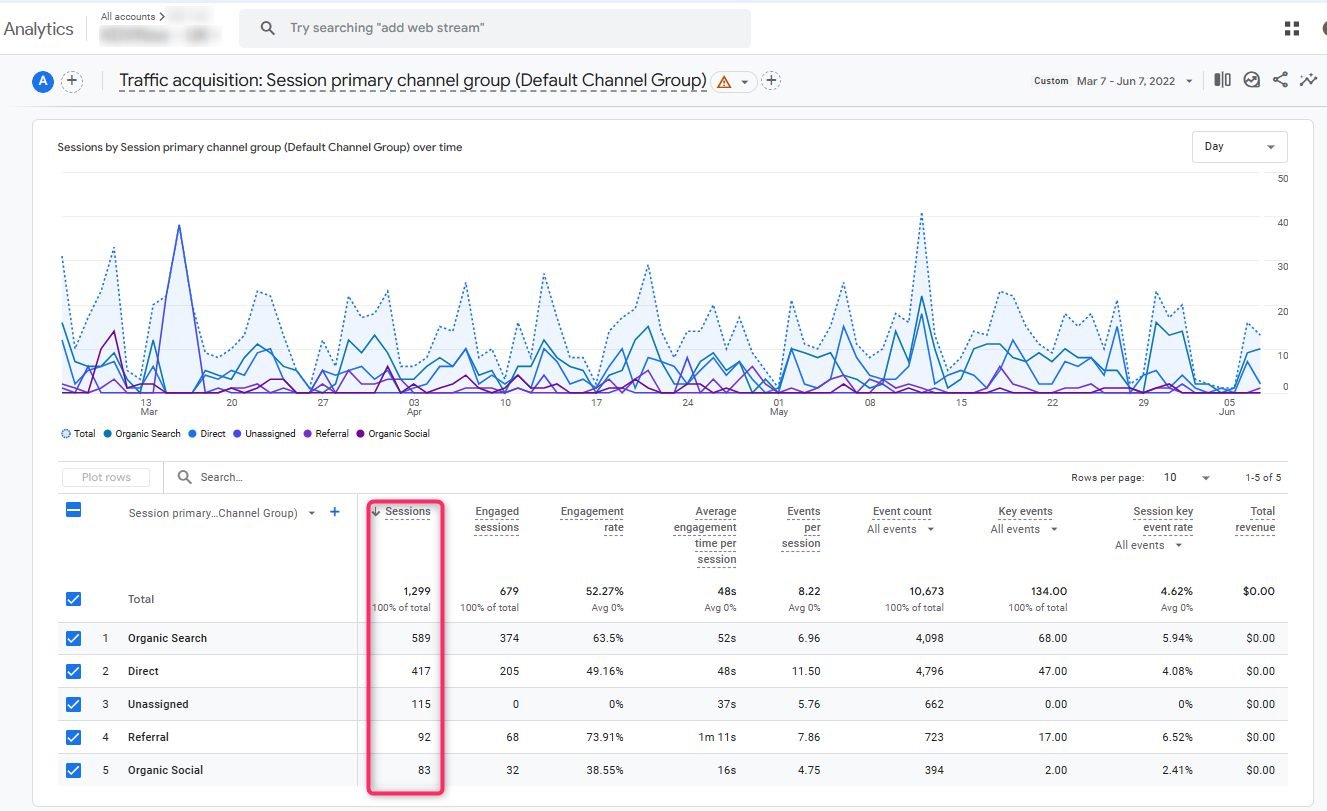Uncheck the Direct row checkbox
Screen dimensions: 1327x811
coord(73,671)
